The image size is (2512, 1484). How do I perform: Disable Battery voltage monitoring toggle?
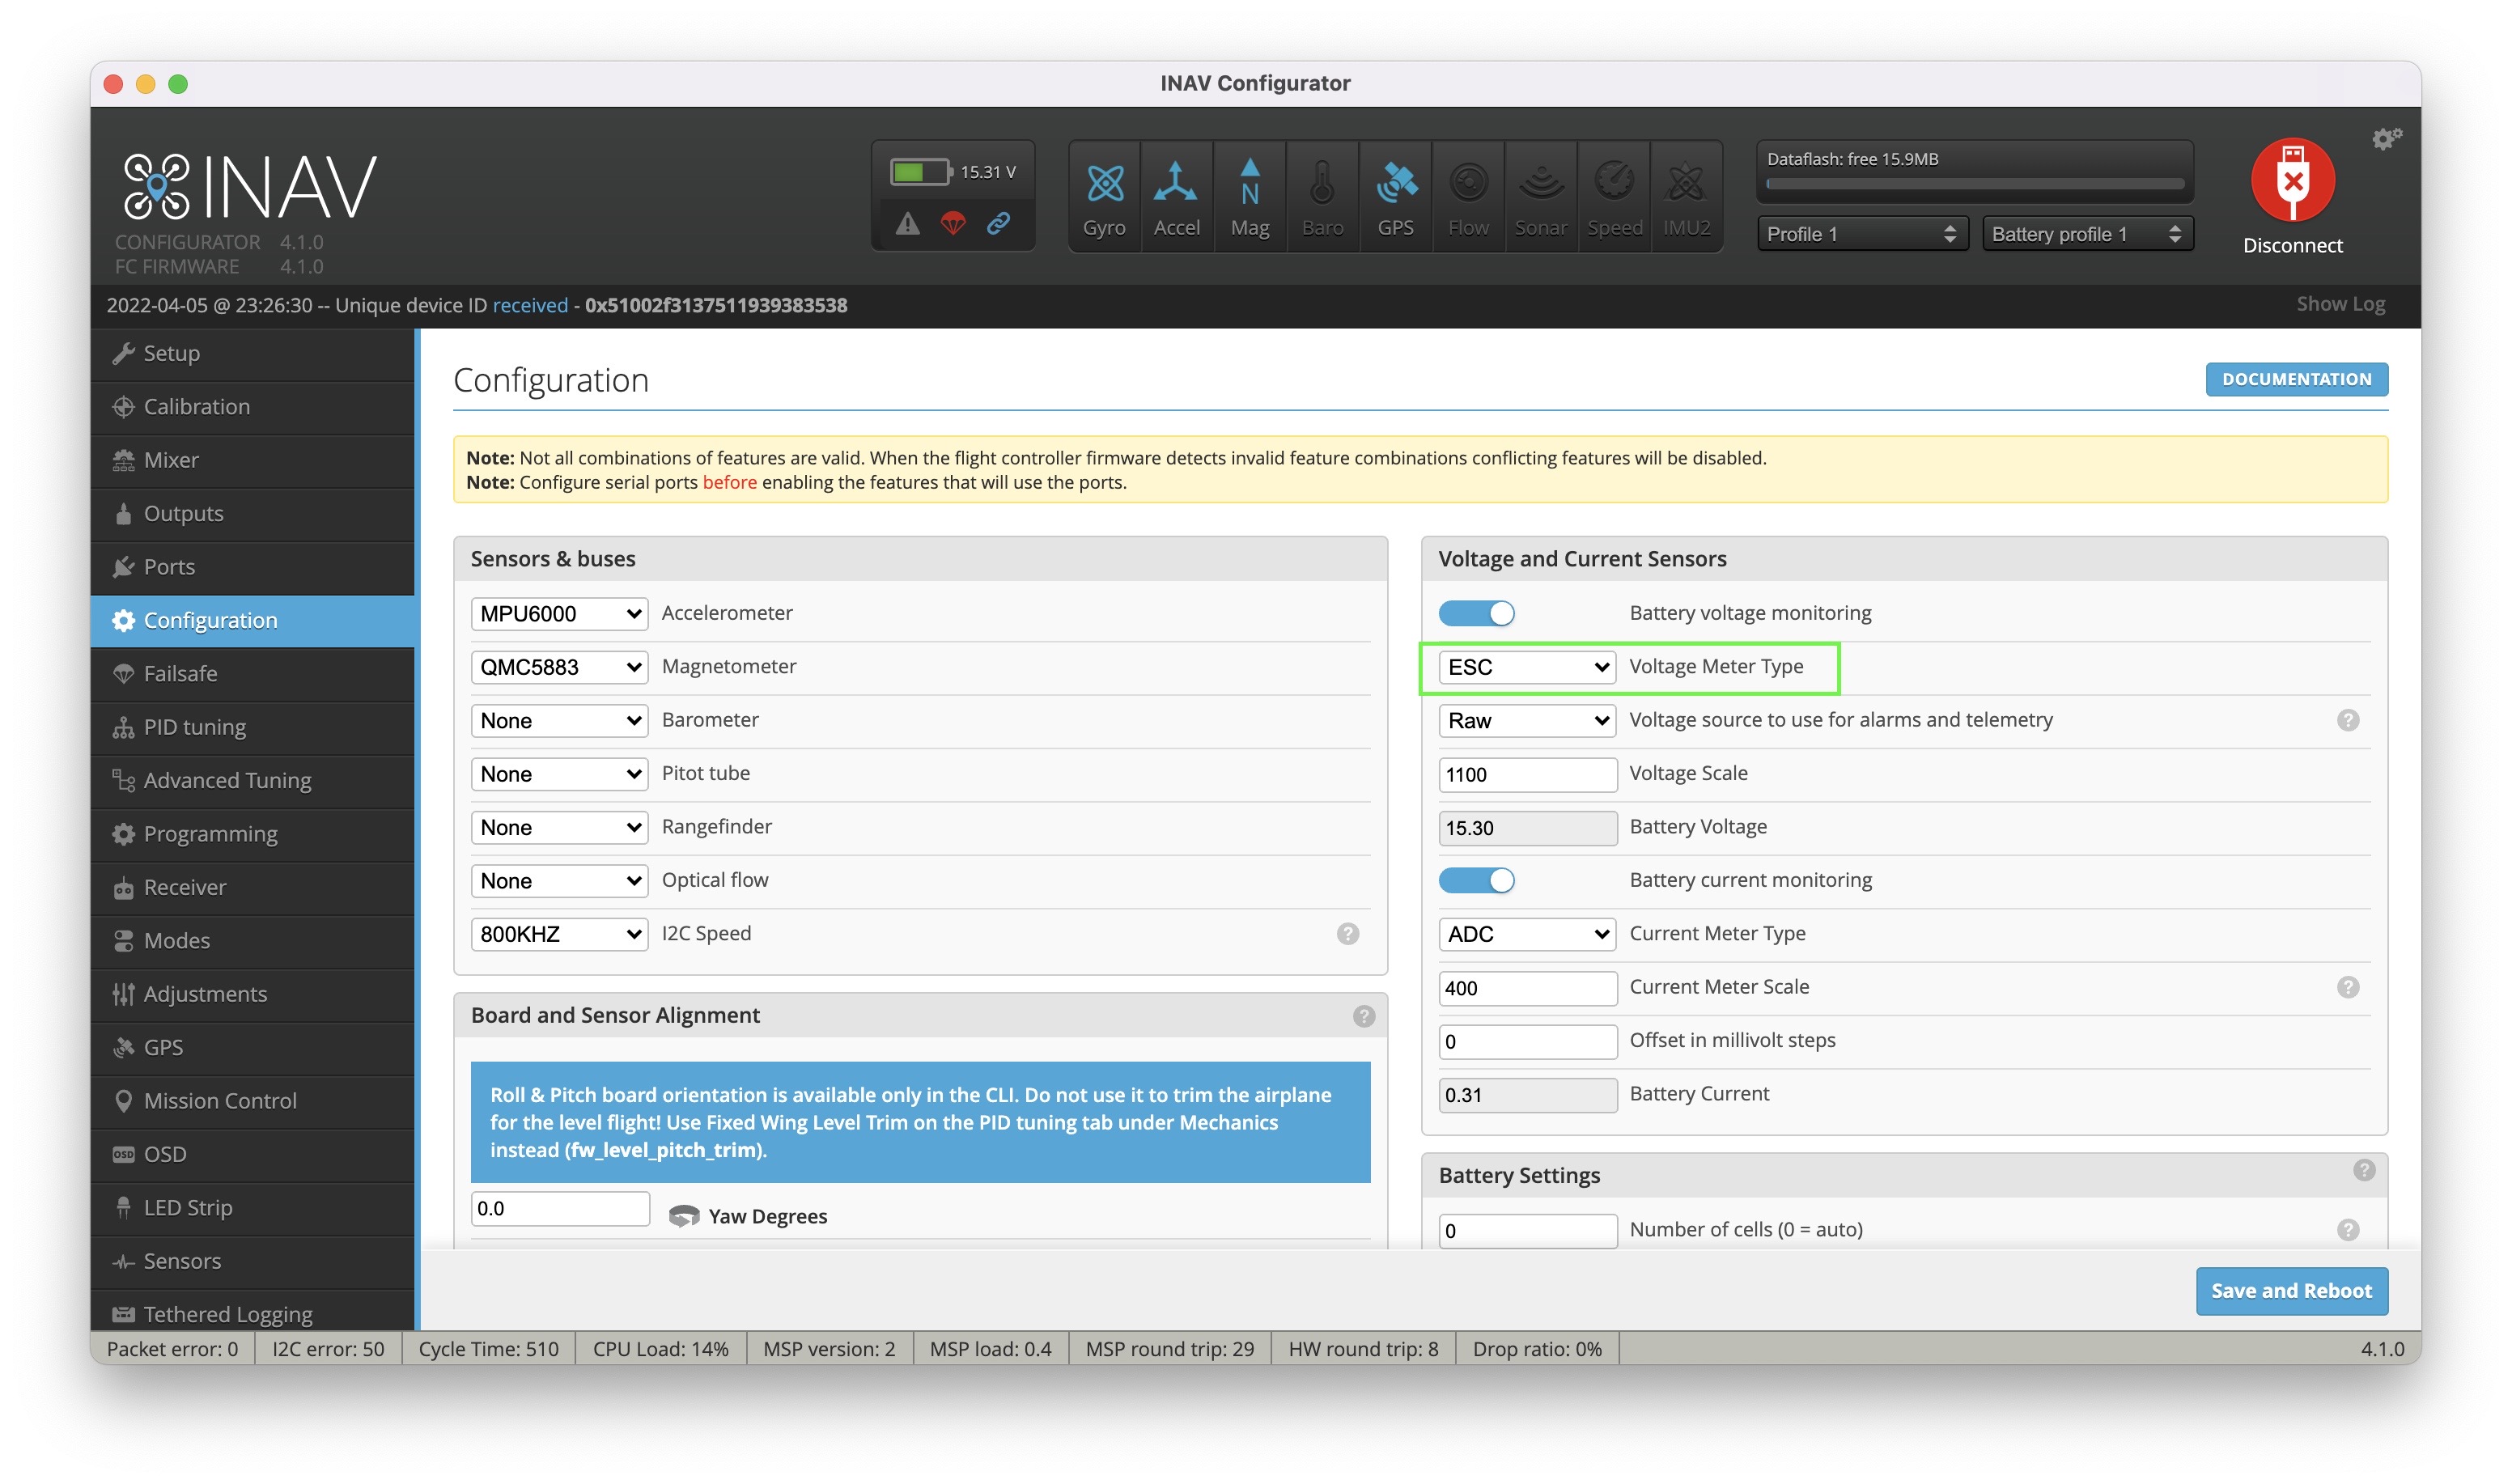point(1476,613)
